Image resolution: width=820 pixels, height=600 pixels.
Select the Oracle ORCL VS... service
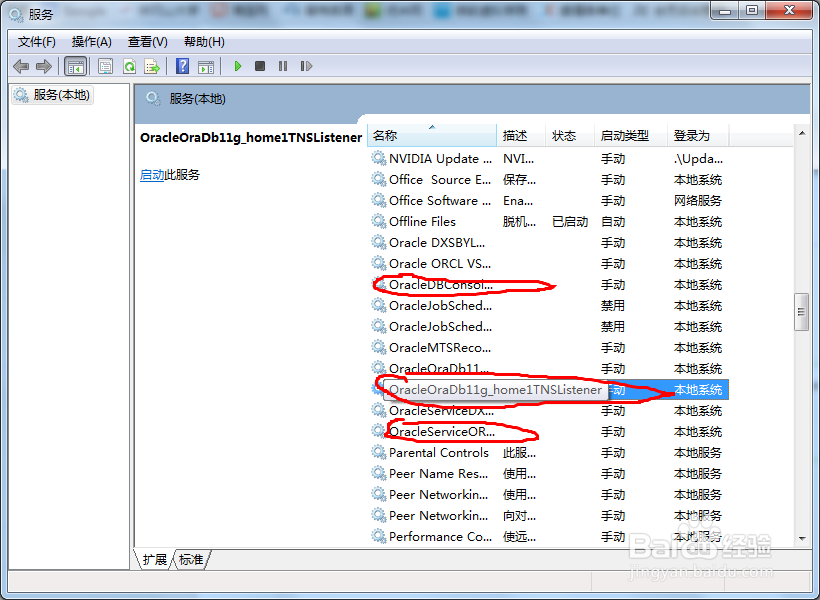[549, 263]
